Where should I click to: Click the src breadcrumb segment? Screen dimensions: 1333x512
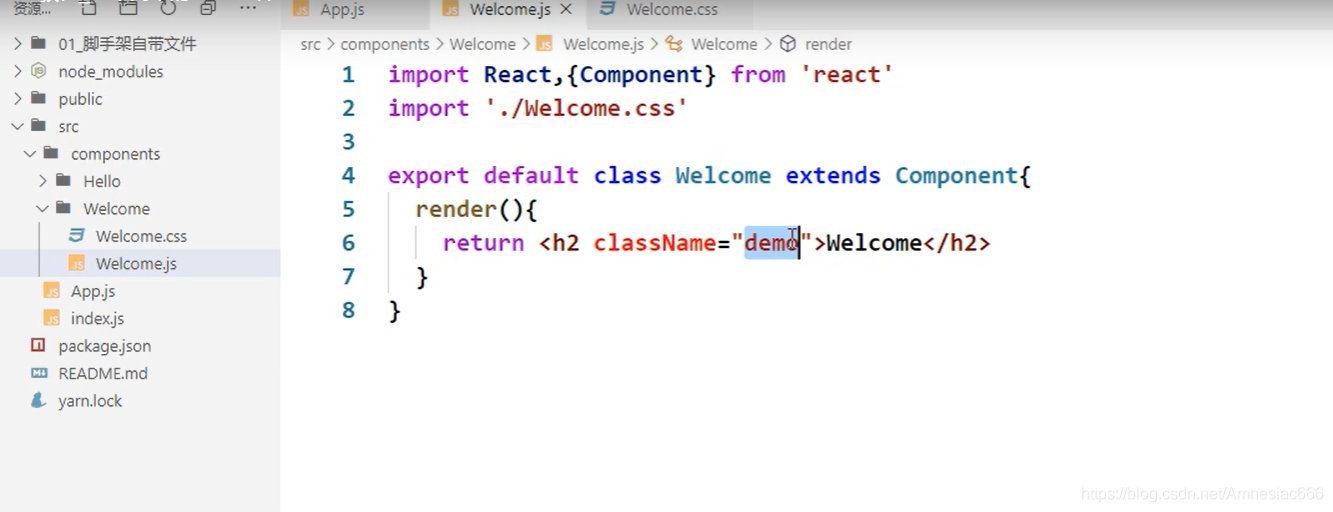[x=311, y=44]
